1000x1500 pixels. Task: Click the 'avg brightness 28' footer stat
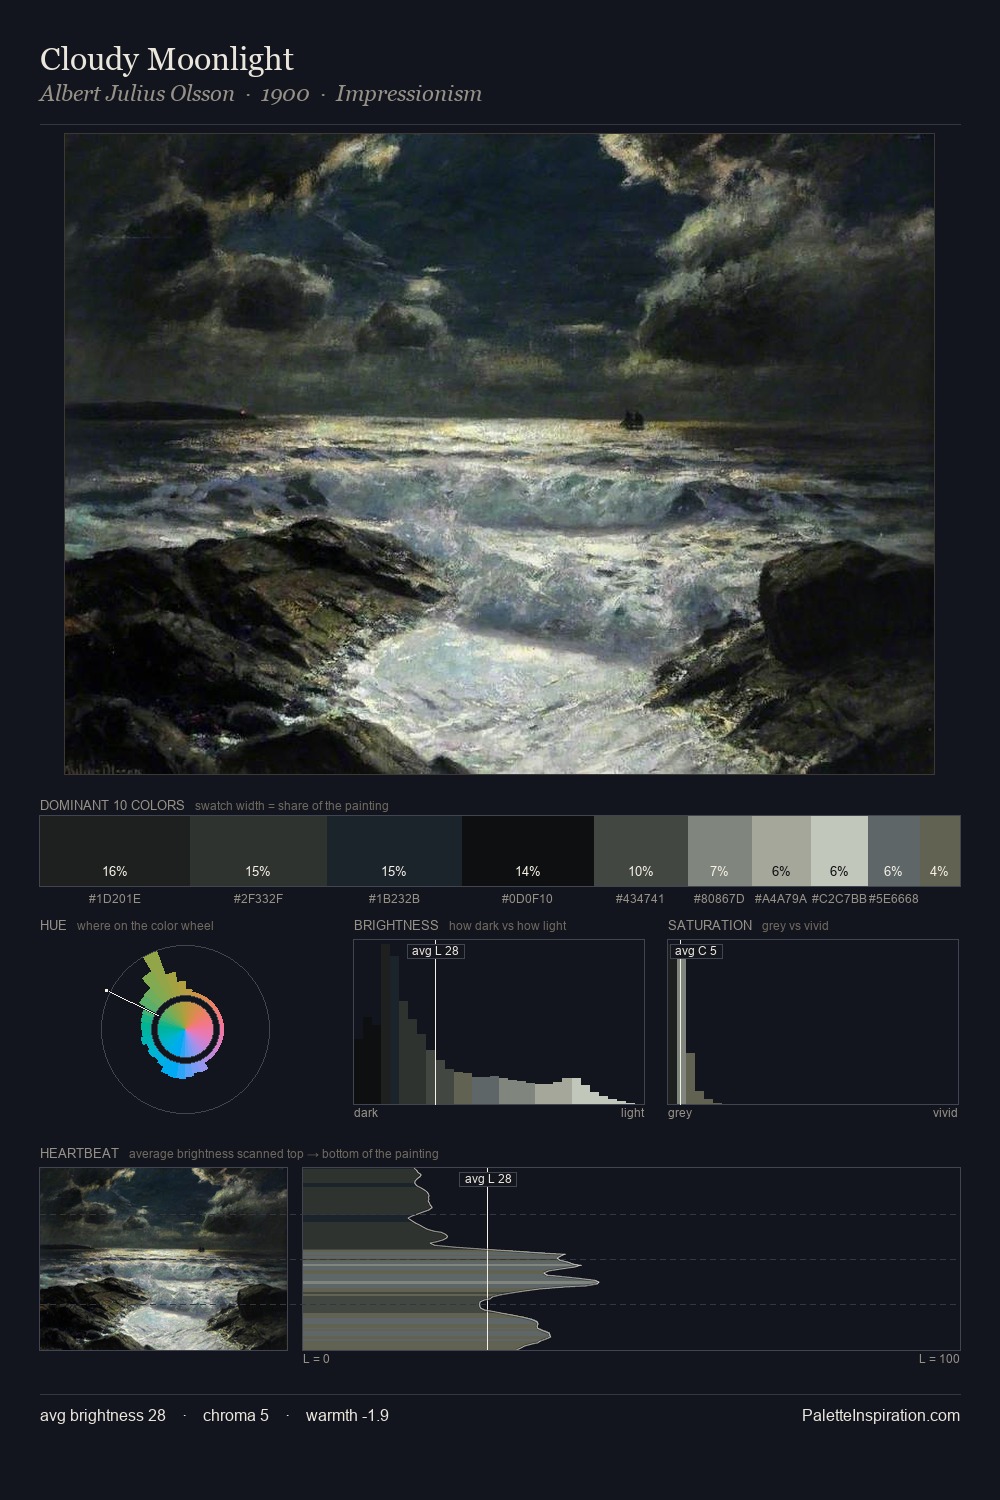(103, 1416)
